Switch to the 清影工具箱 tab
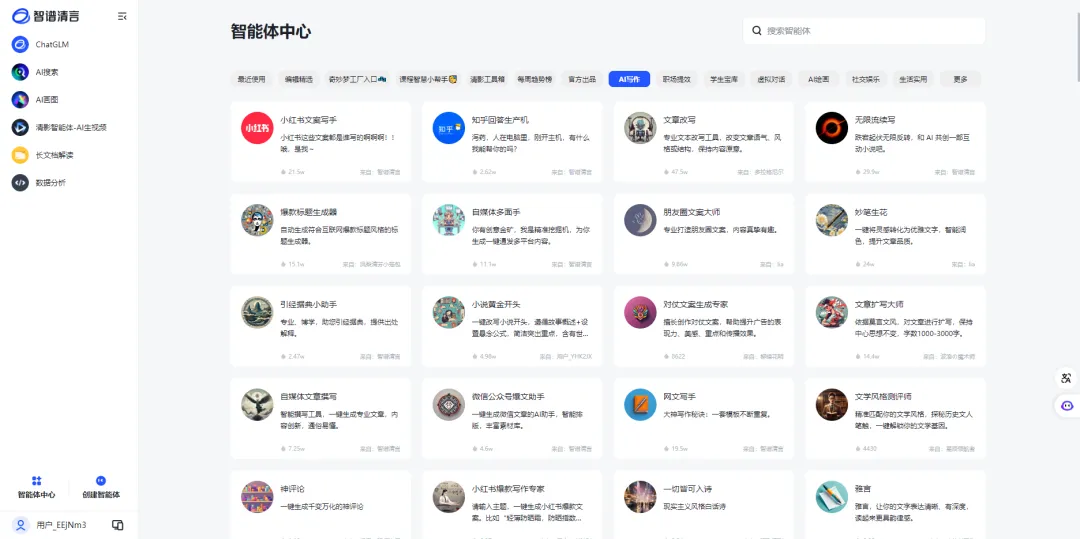Image resolution: width=1080 pixels, height=539 pixels. [x=487, y=79]
